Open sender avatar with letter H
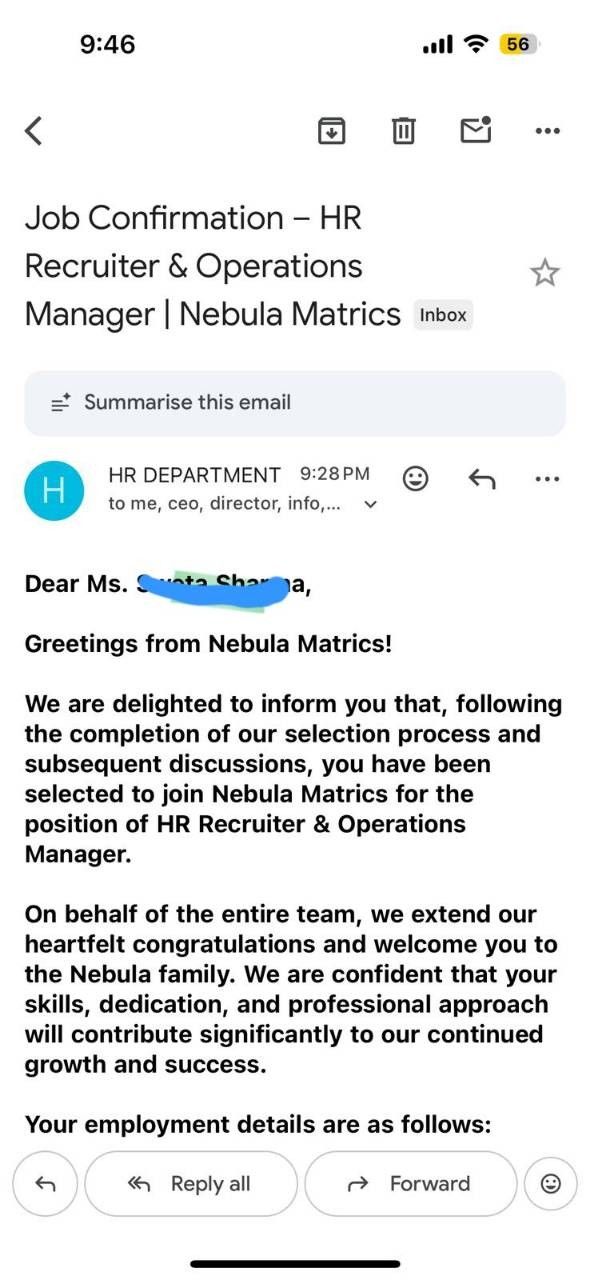Image resolution: width=590 pixels, height=1280 pixels. pyautogui.click(x=55, y=490)
